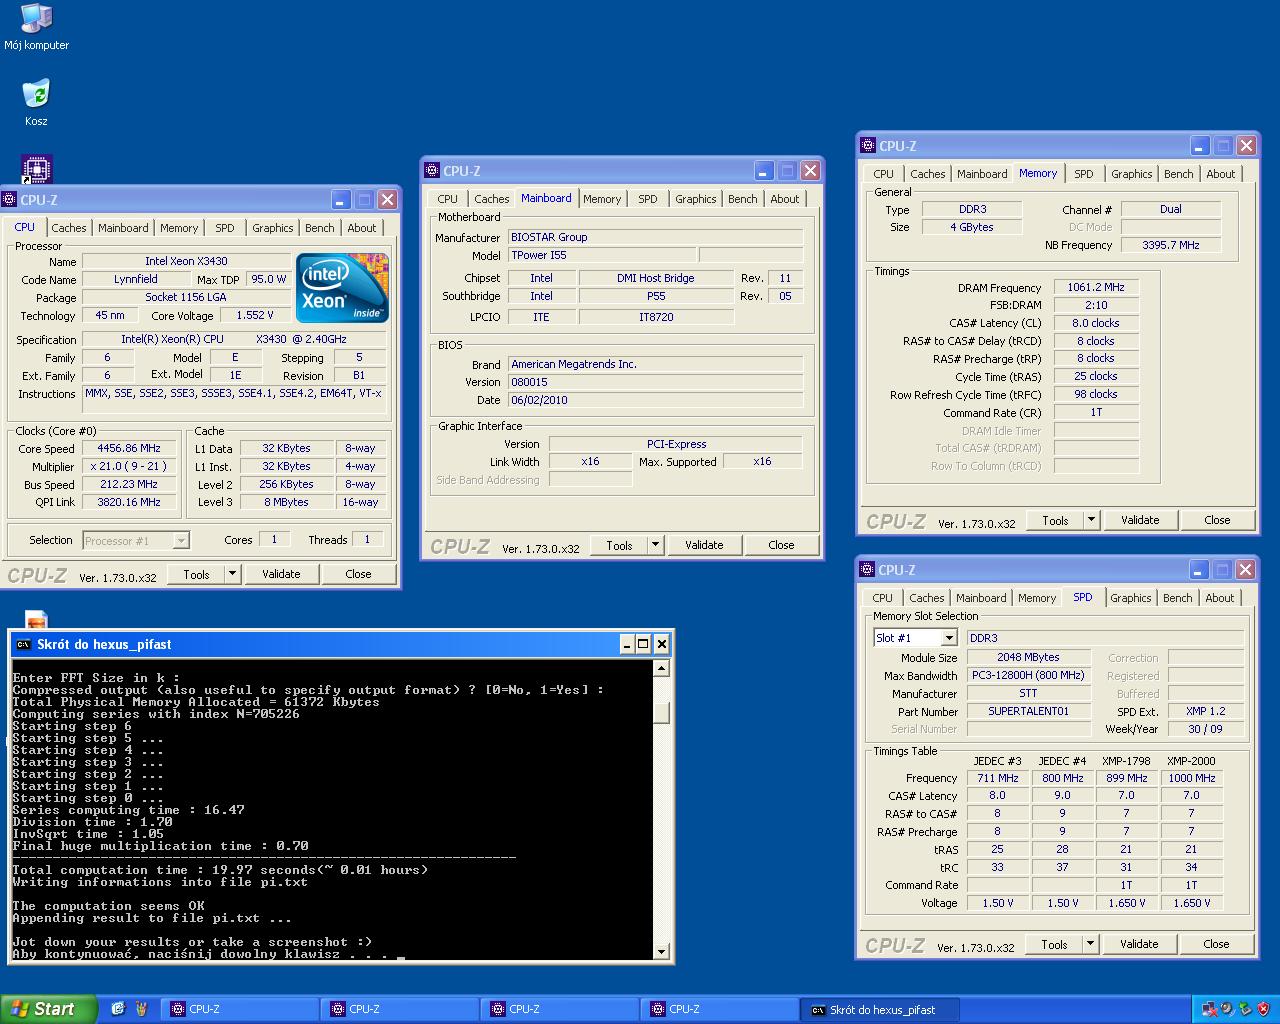Image resolution: width=1280 pixels, height=1024 pixels.
Task: Click the Bus Speed value 212.23 MHz
Action: [x=129, y=484]
